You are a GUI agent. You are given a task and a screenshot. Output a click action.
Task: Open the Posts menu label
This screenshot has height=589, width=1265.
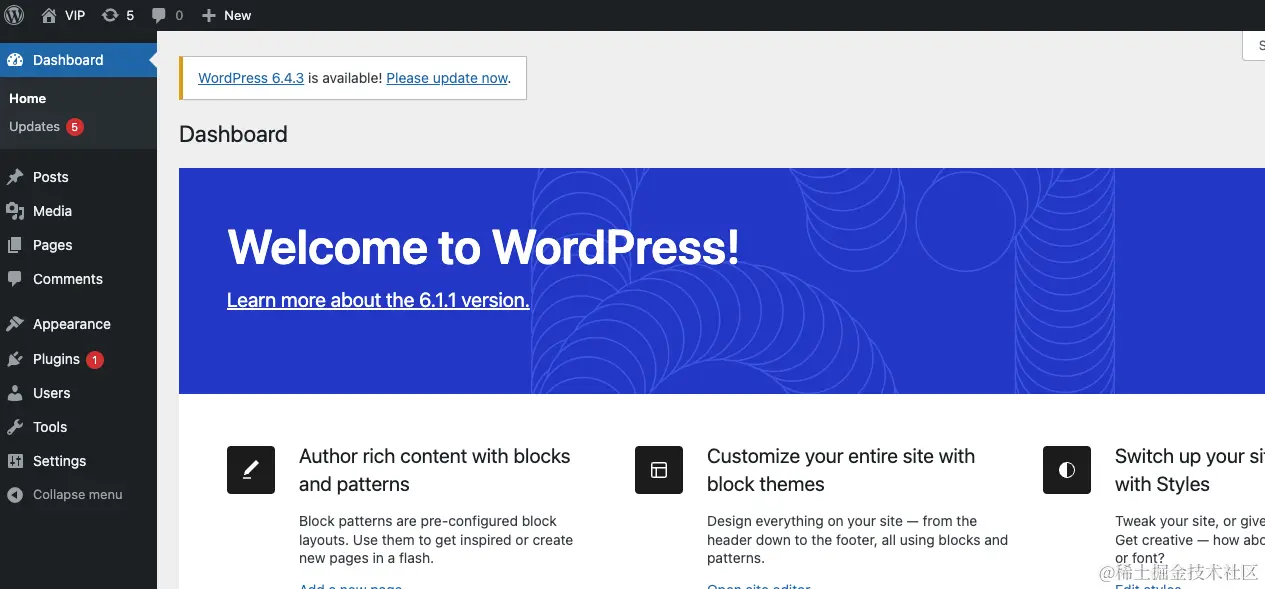point(51,177)
